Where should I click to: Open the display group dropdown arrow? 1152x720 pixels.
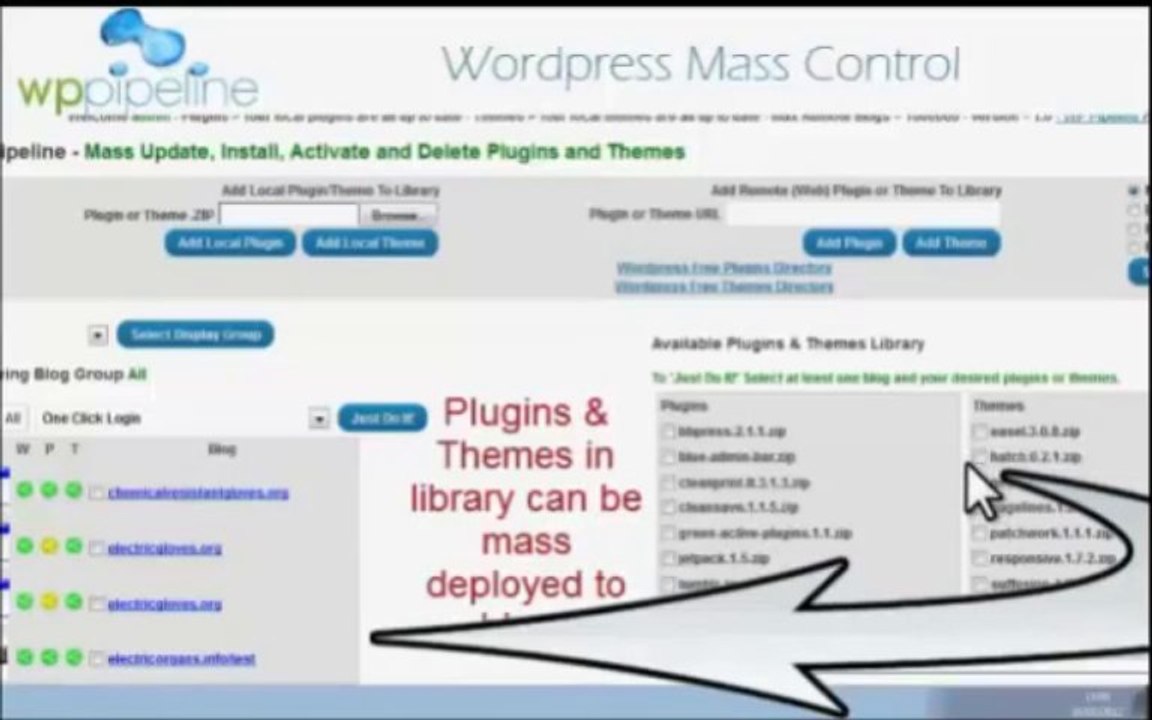98,336
